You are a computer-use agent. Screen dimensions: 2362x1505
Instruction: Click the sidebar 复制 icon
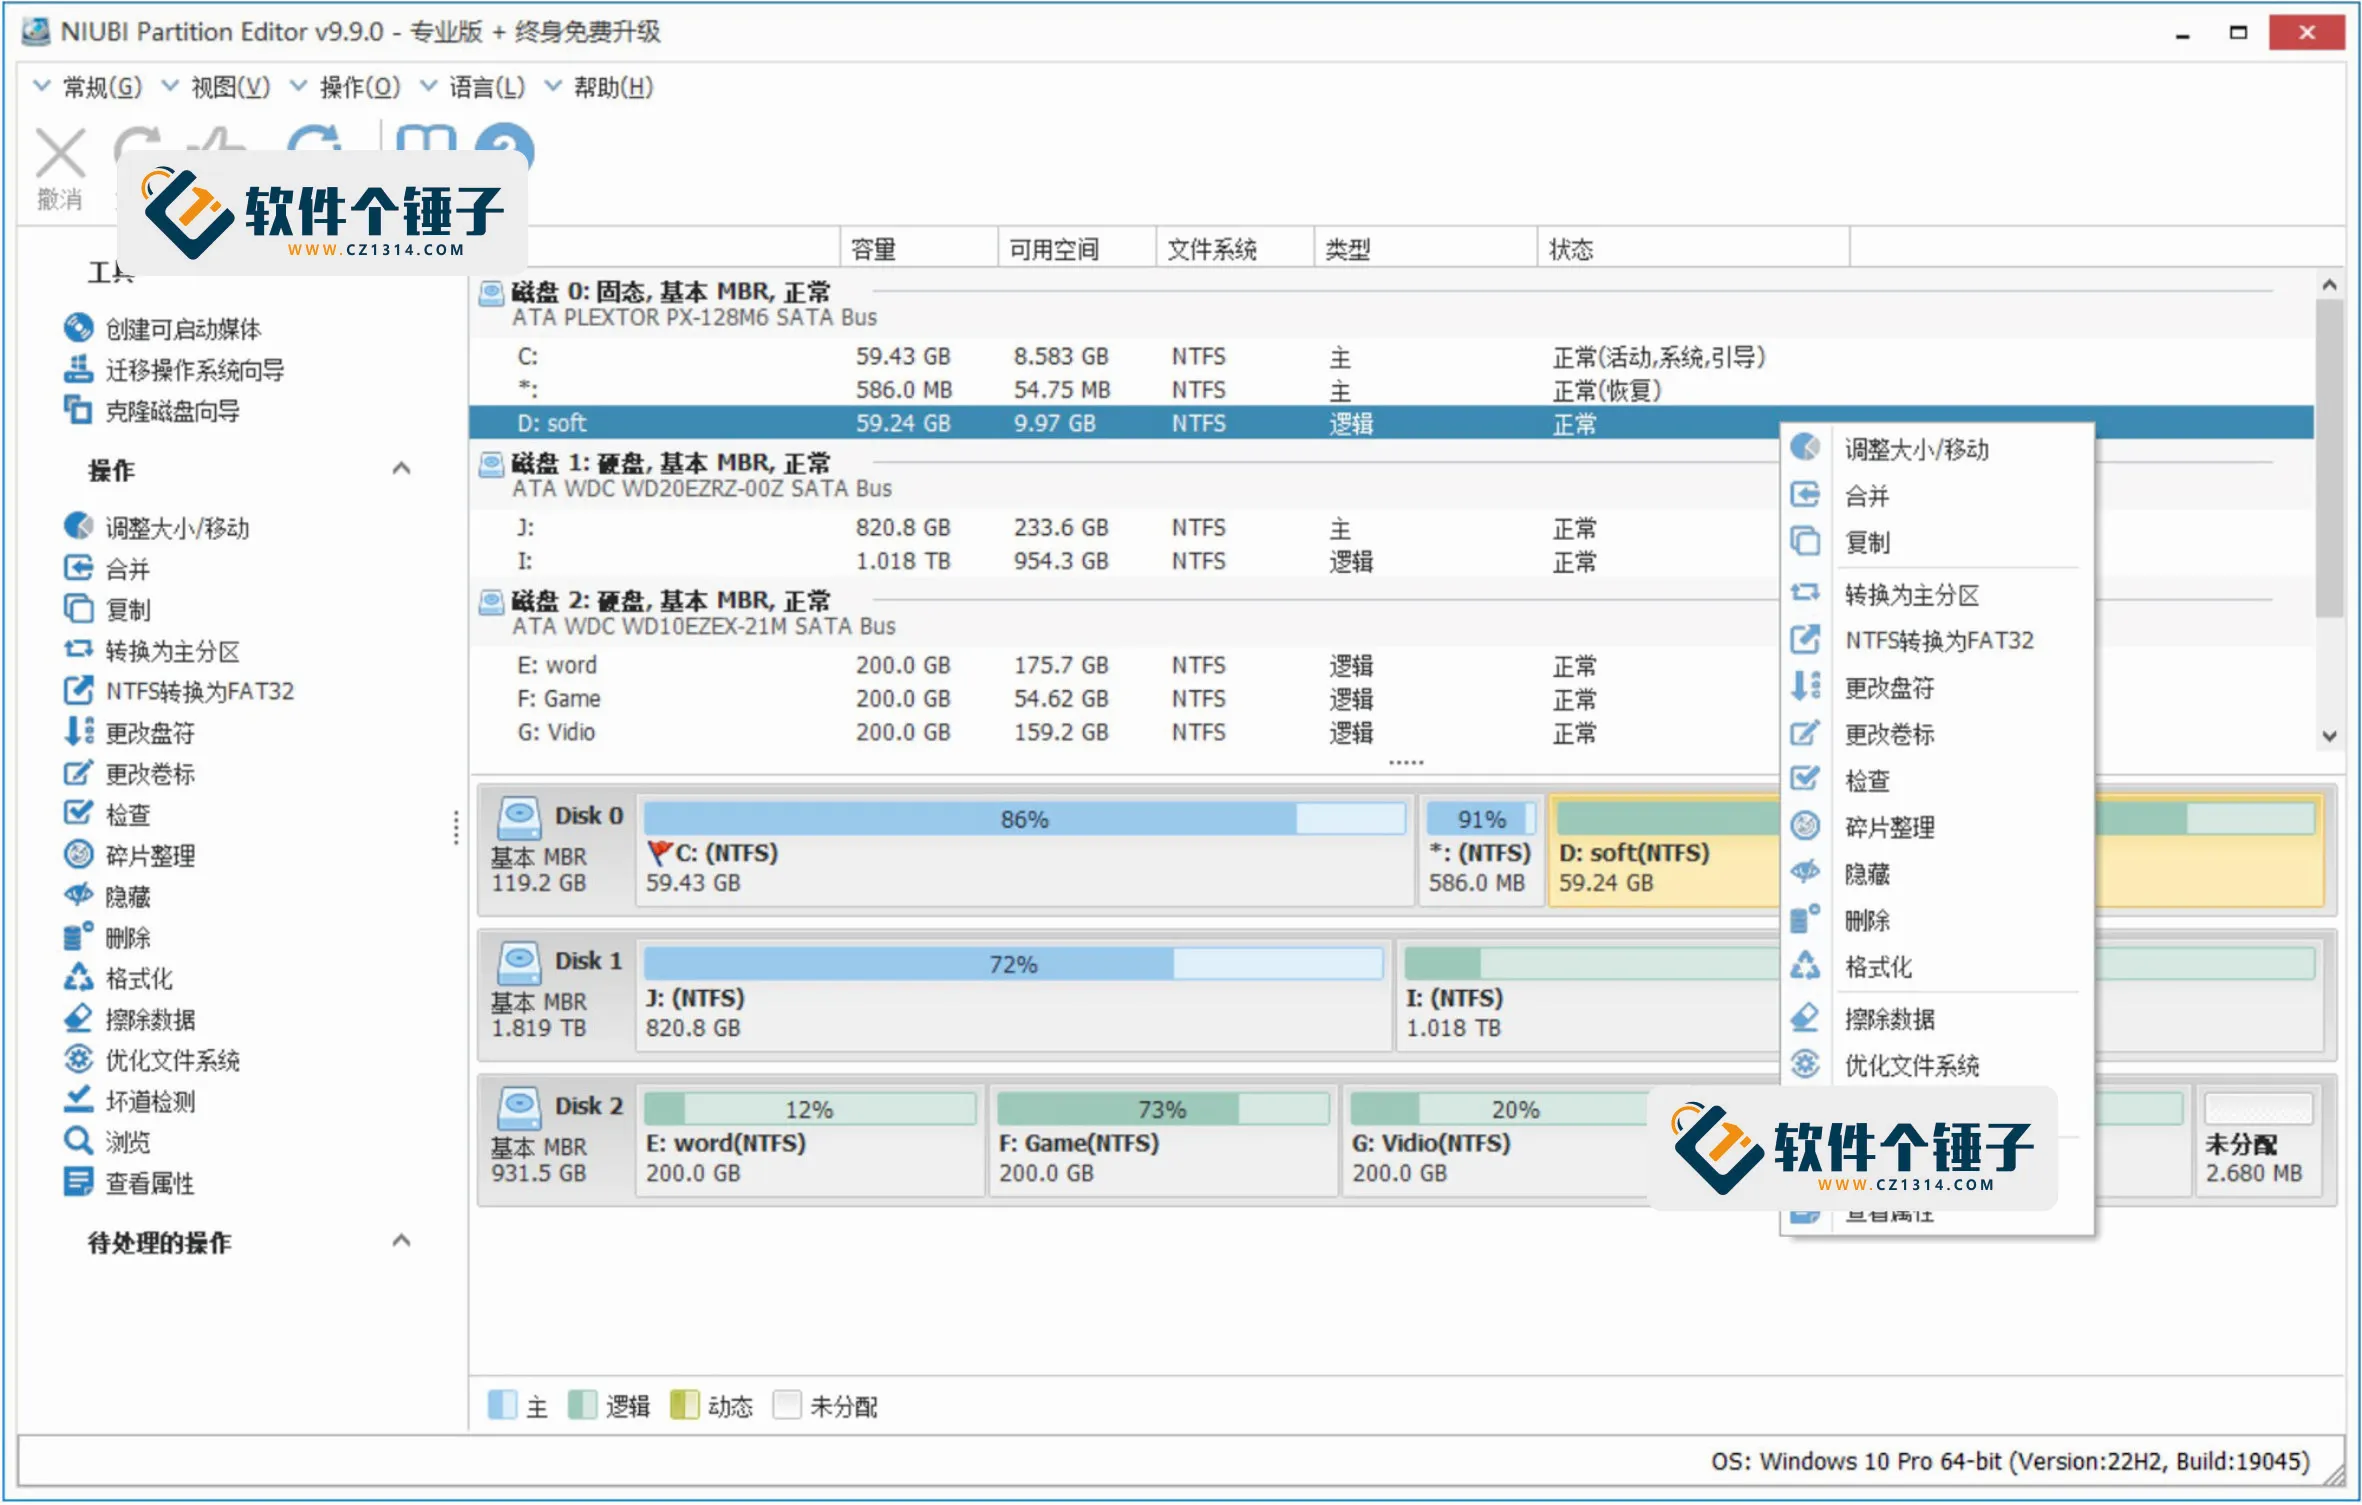click(78, 609)
